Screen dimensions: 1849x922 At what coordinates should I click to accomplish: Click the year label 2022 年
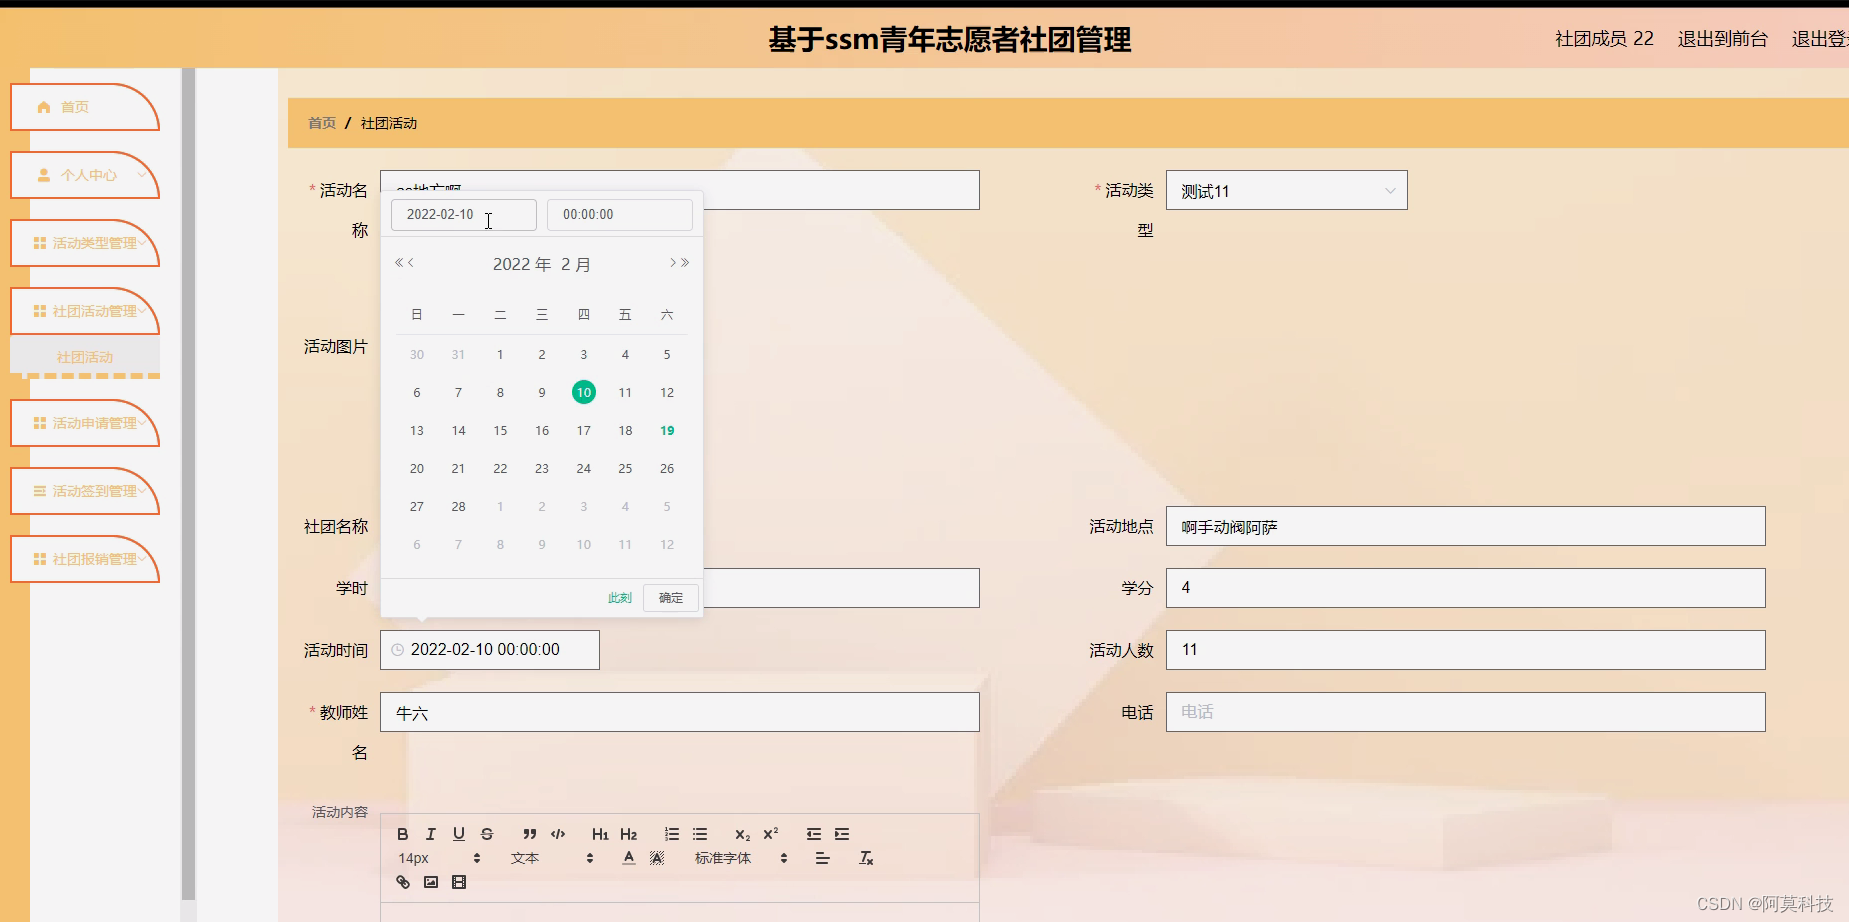click(x=522, y=264)
